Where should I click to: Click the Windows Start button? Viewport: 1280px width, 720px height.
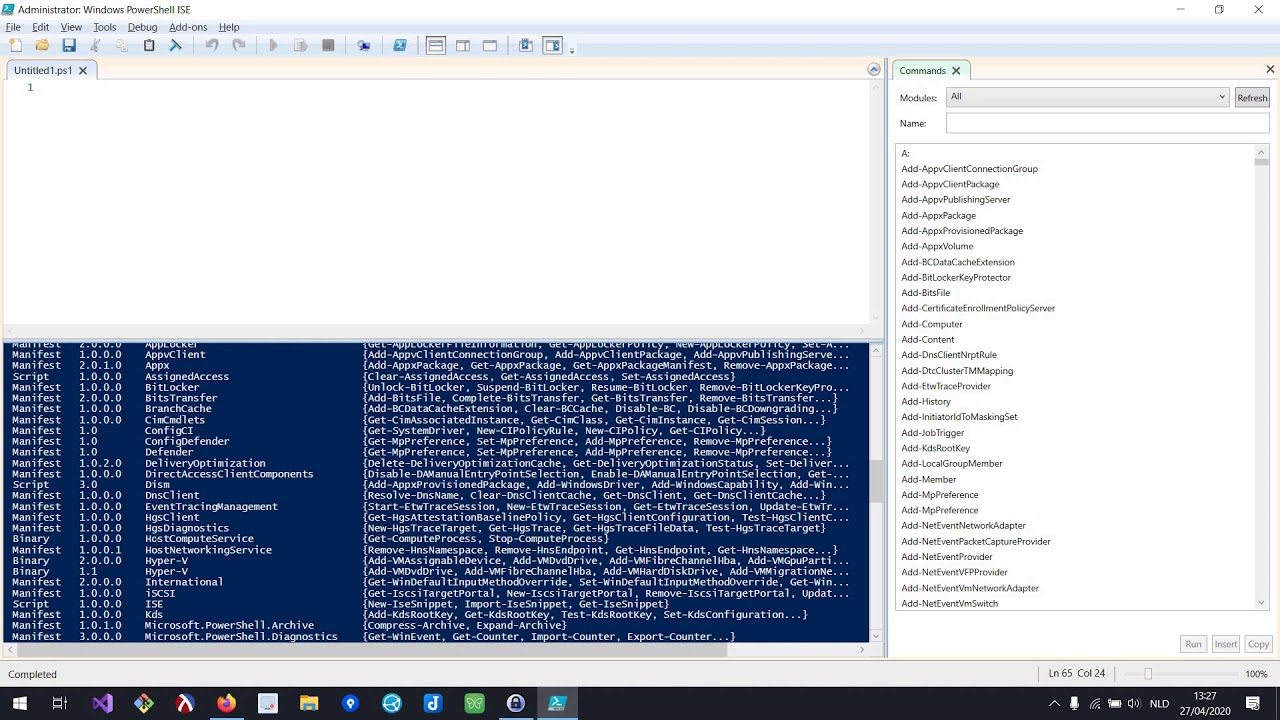click(19, 703)
